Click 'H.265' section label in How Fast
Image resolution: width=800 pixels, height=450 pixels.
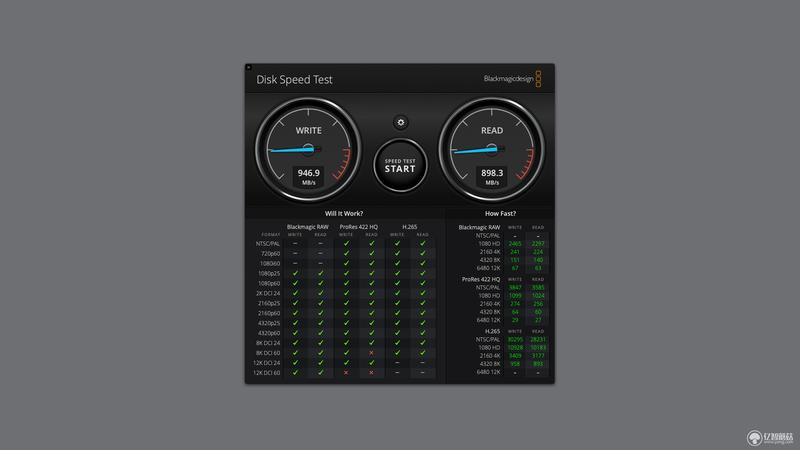(492, 332)
